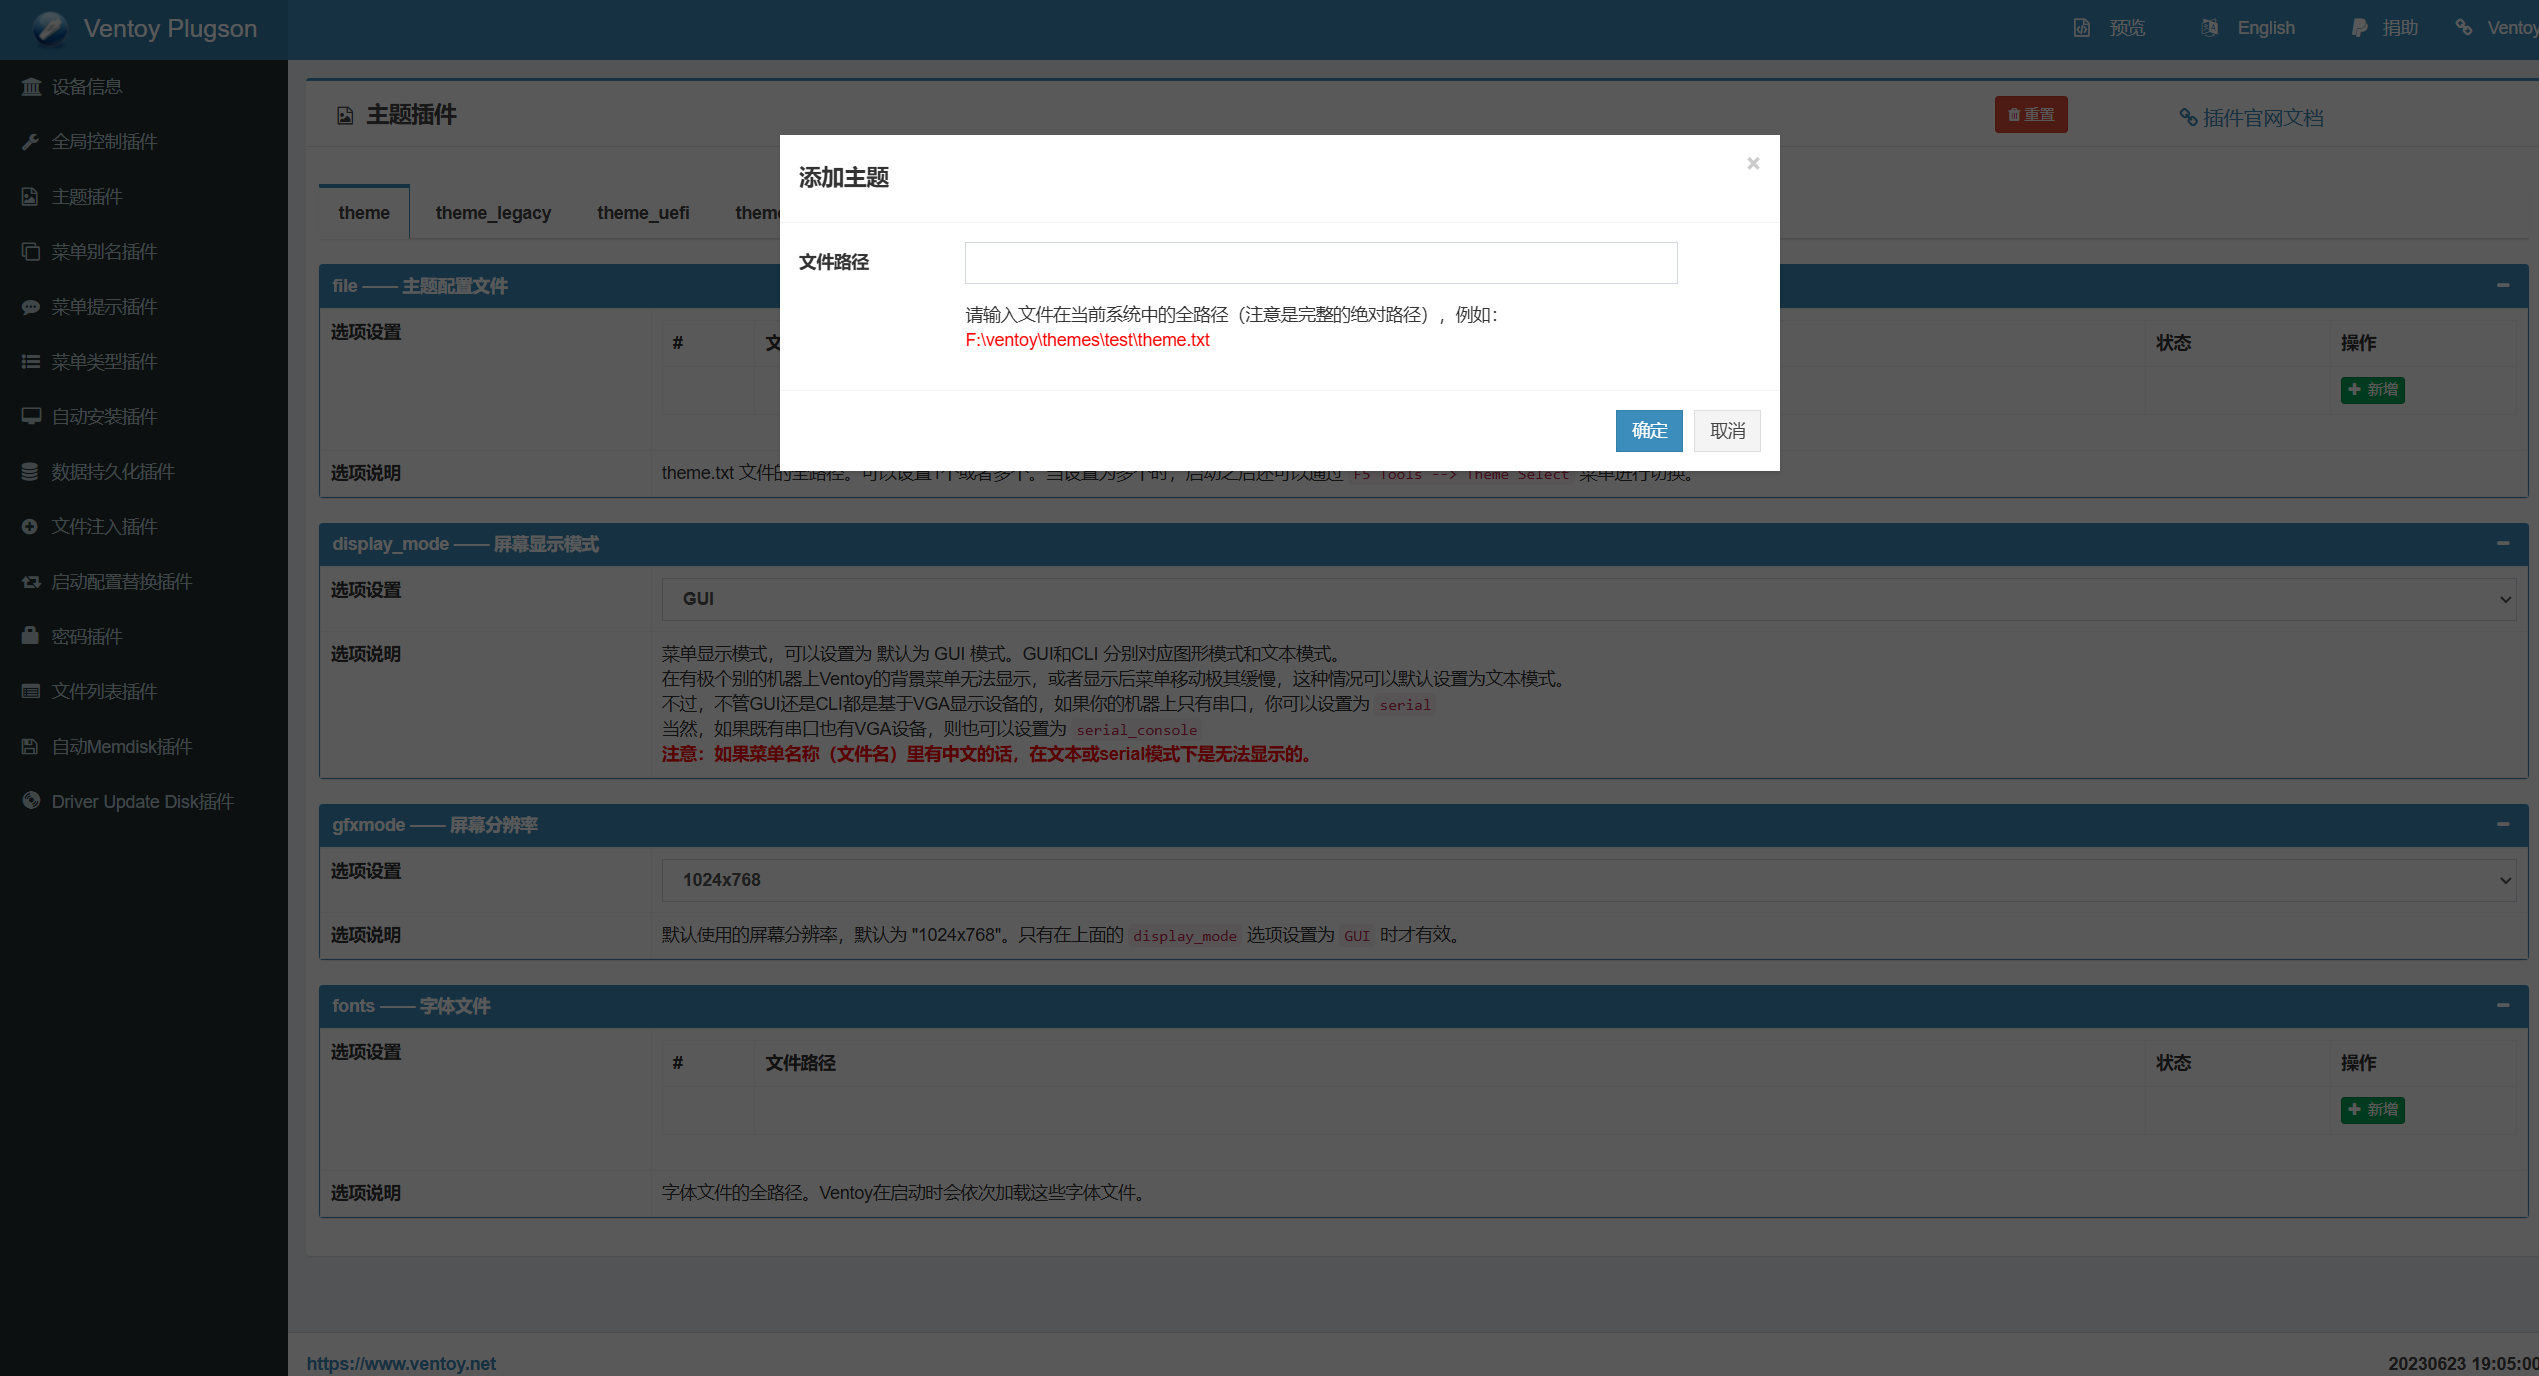
Task: Close the 添加主题 dialog with X
Action: (x=1753, y=163)
